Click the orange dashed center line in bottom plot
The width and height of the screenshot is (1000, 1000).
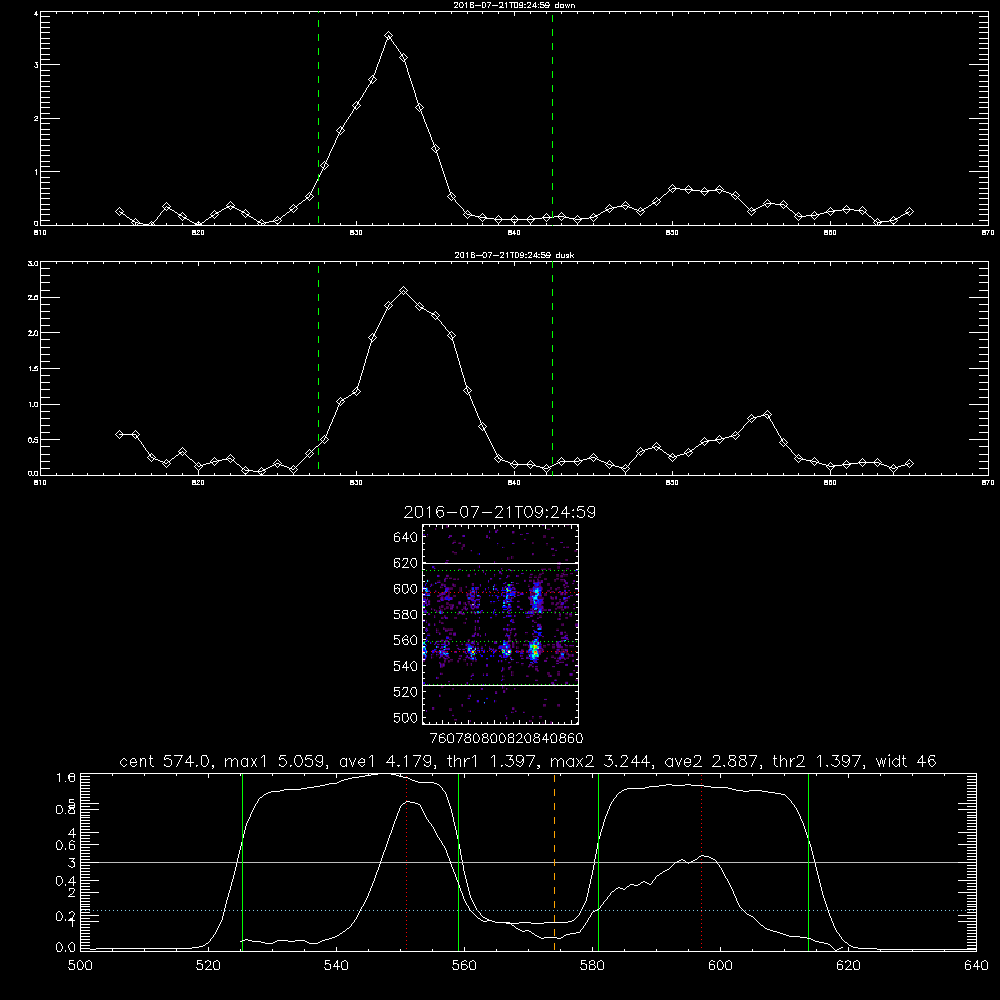(554, 862)
